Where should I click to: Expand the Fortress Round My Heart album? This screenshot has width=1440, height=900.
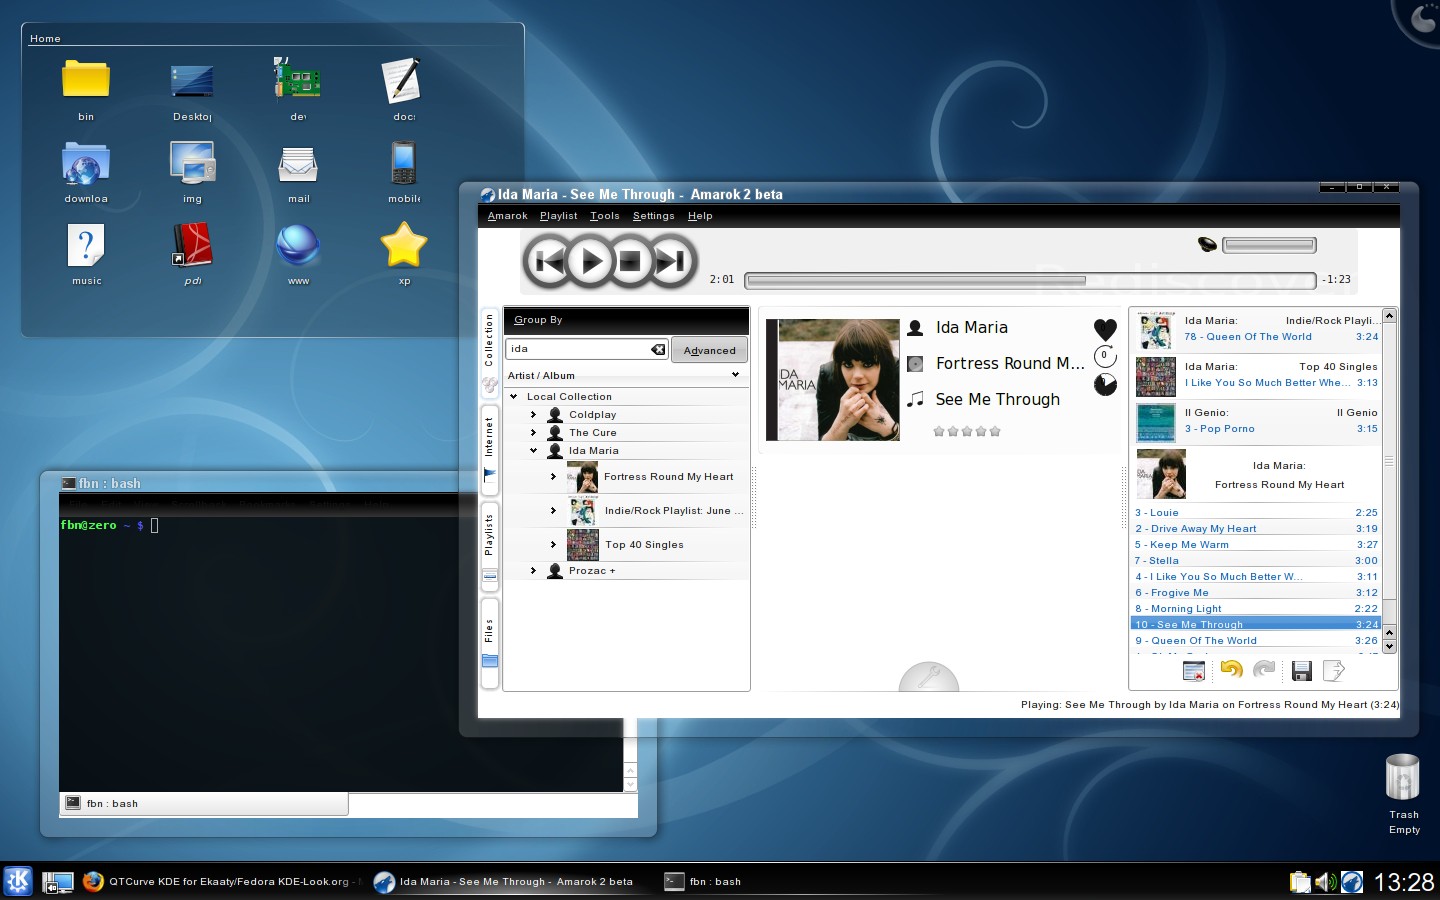point(553,477)
